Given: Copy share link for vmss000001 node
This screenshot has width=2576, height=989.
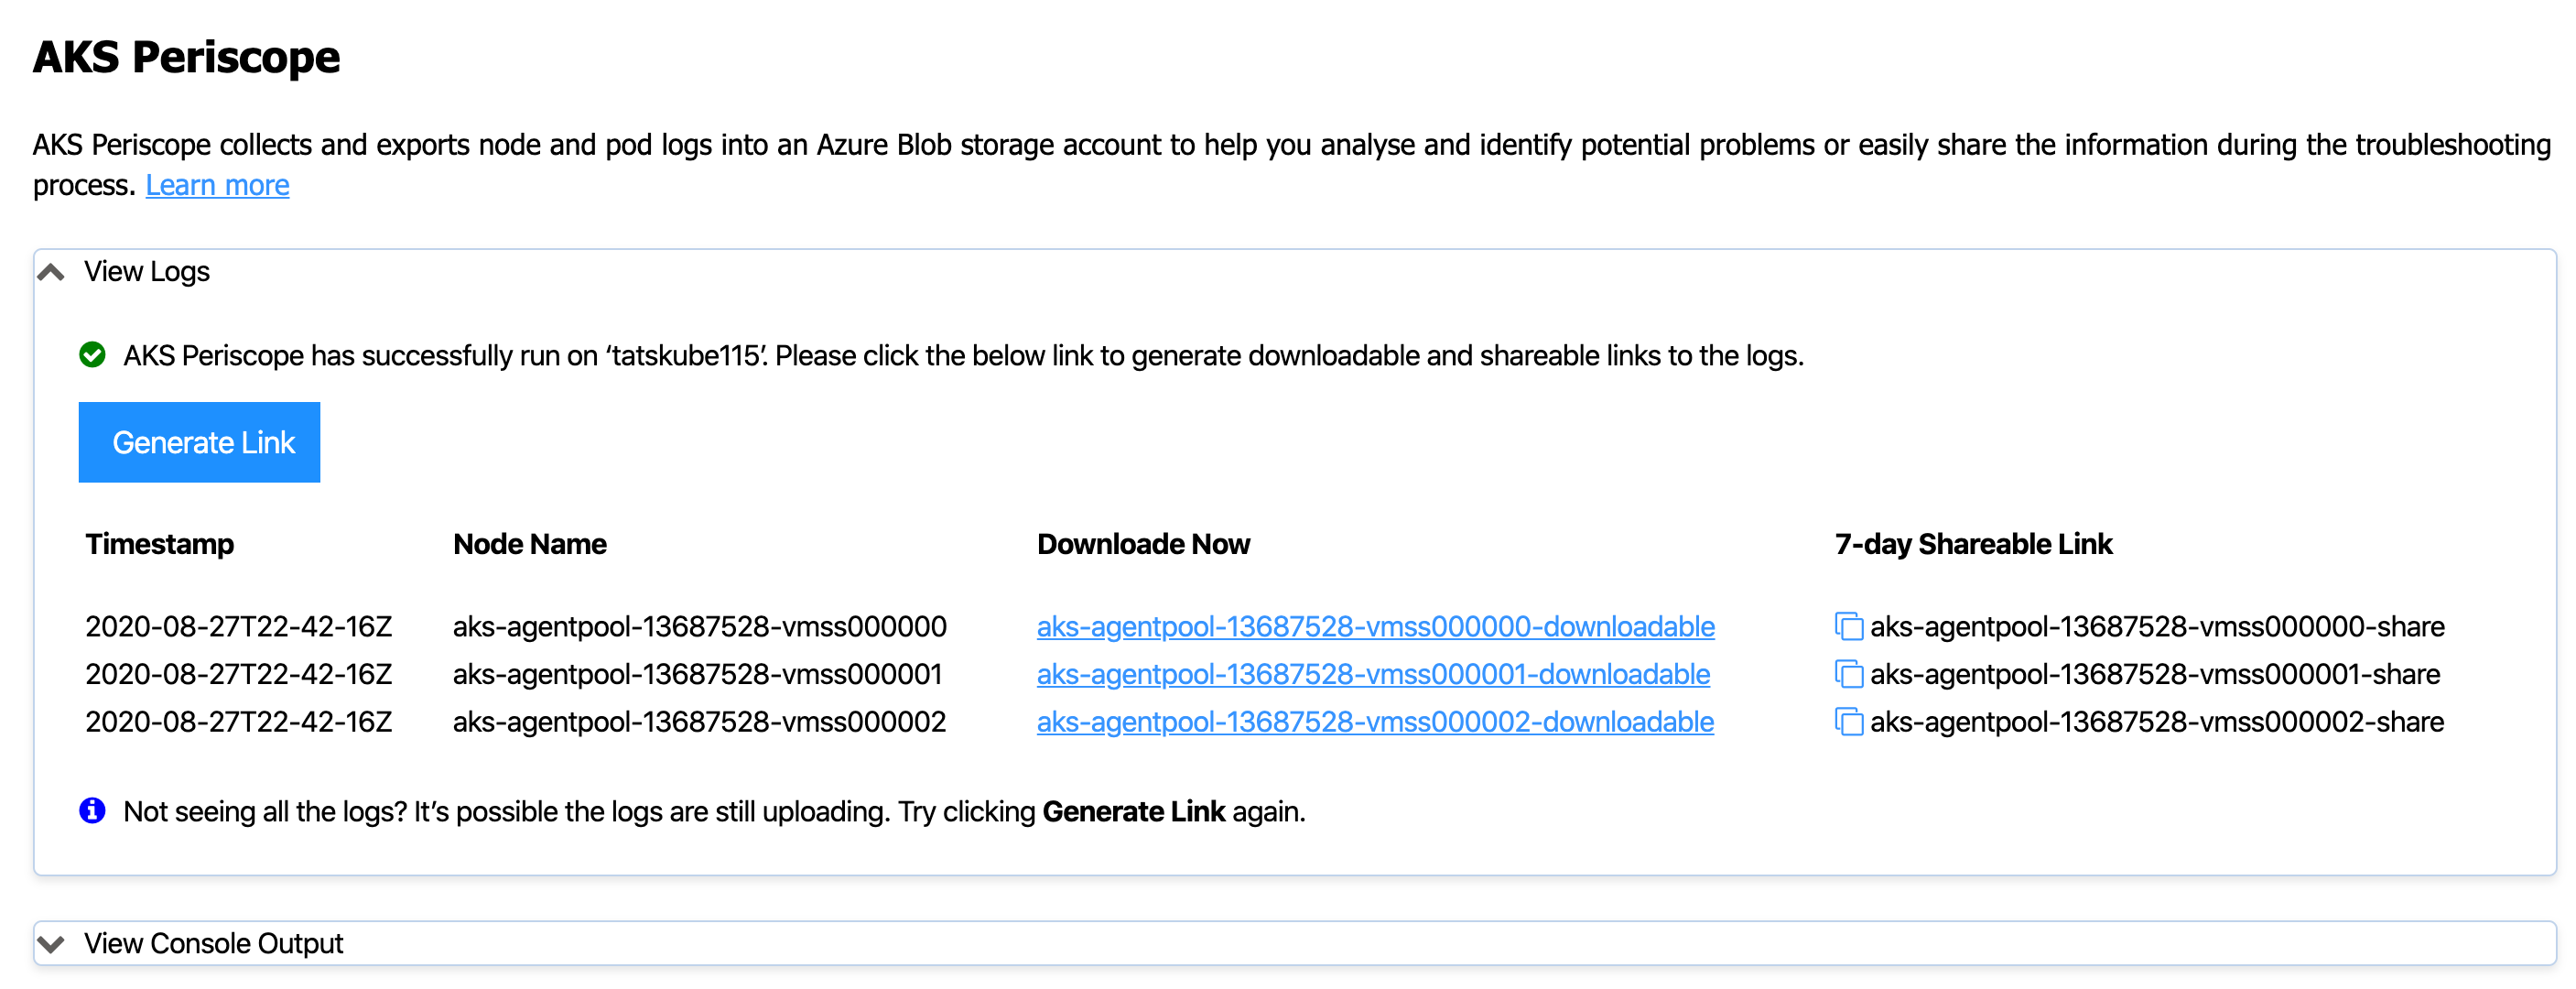Looking at the screenshot, I should (1848, 675).
